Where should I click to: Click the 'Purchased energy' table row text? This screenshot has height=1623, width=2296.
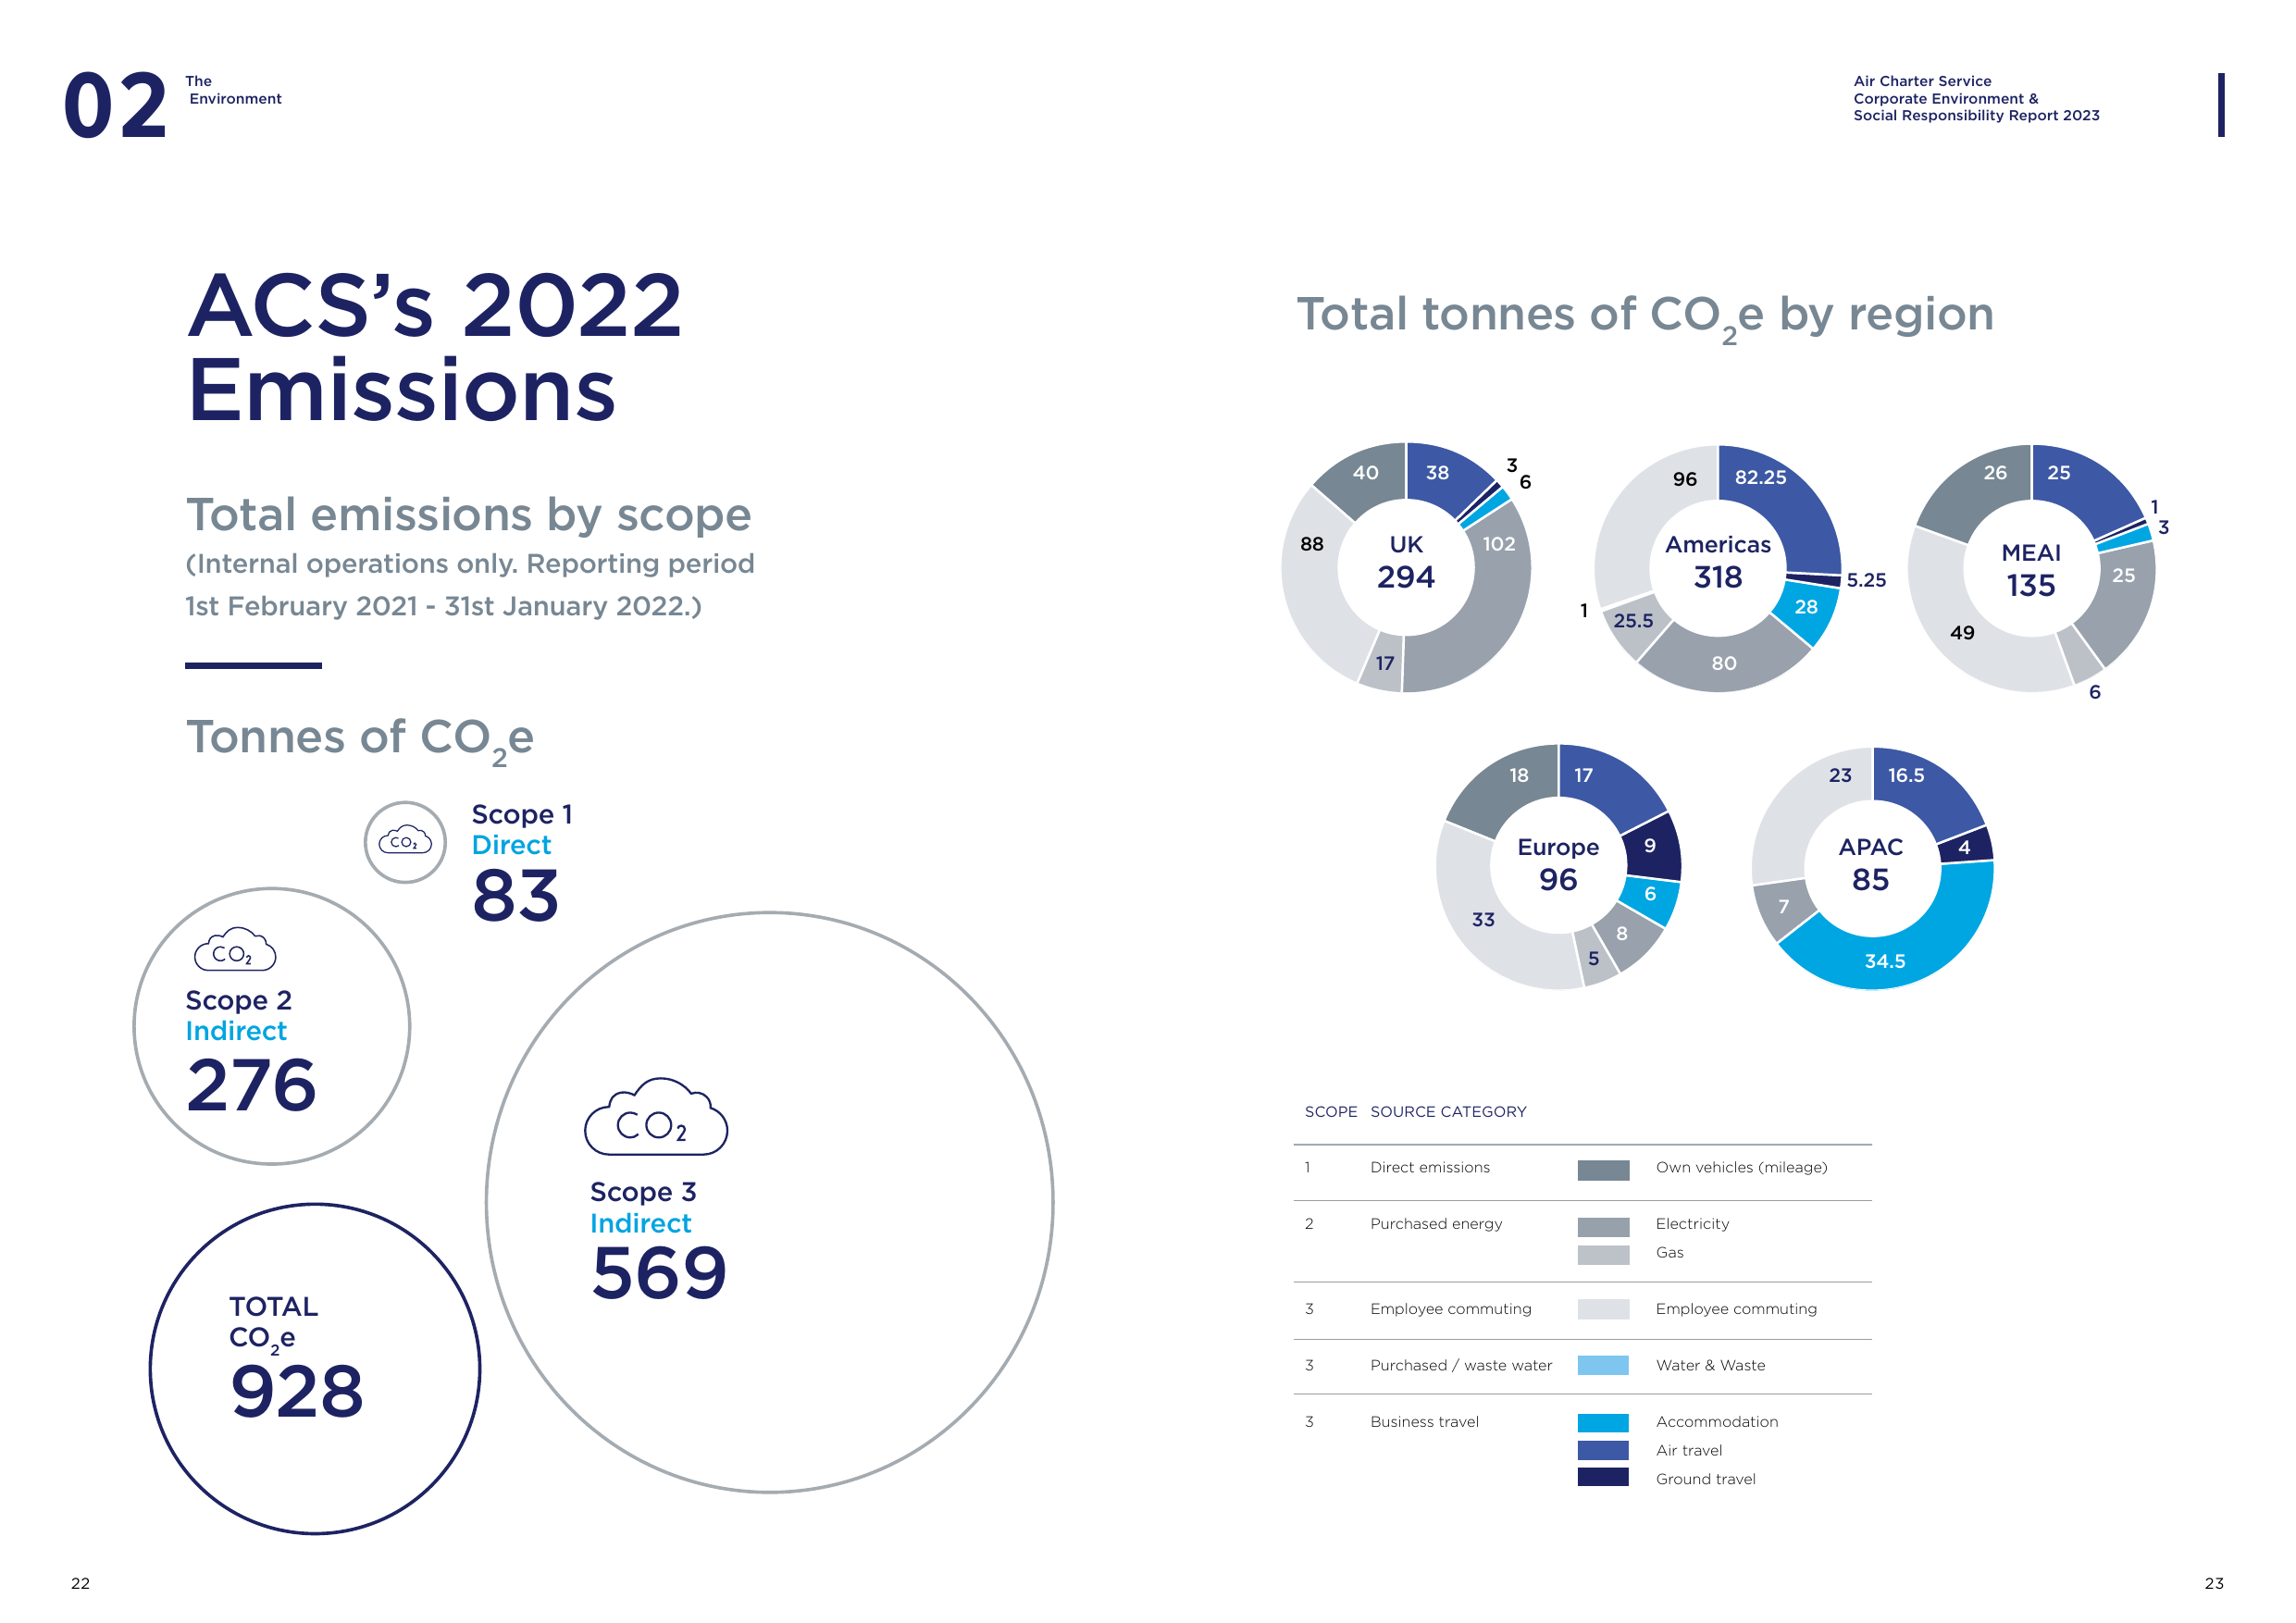coord(1436,1224)
